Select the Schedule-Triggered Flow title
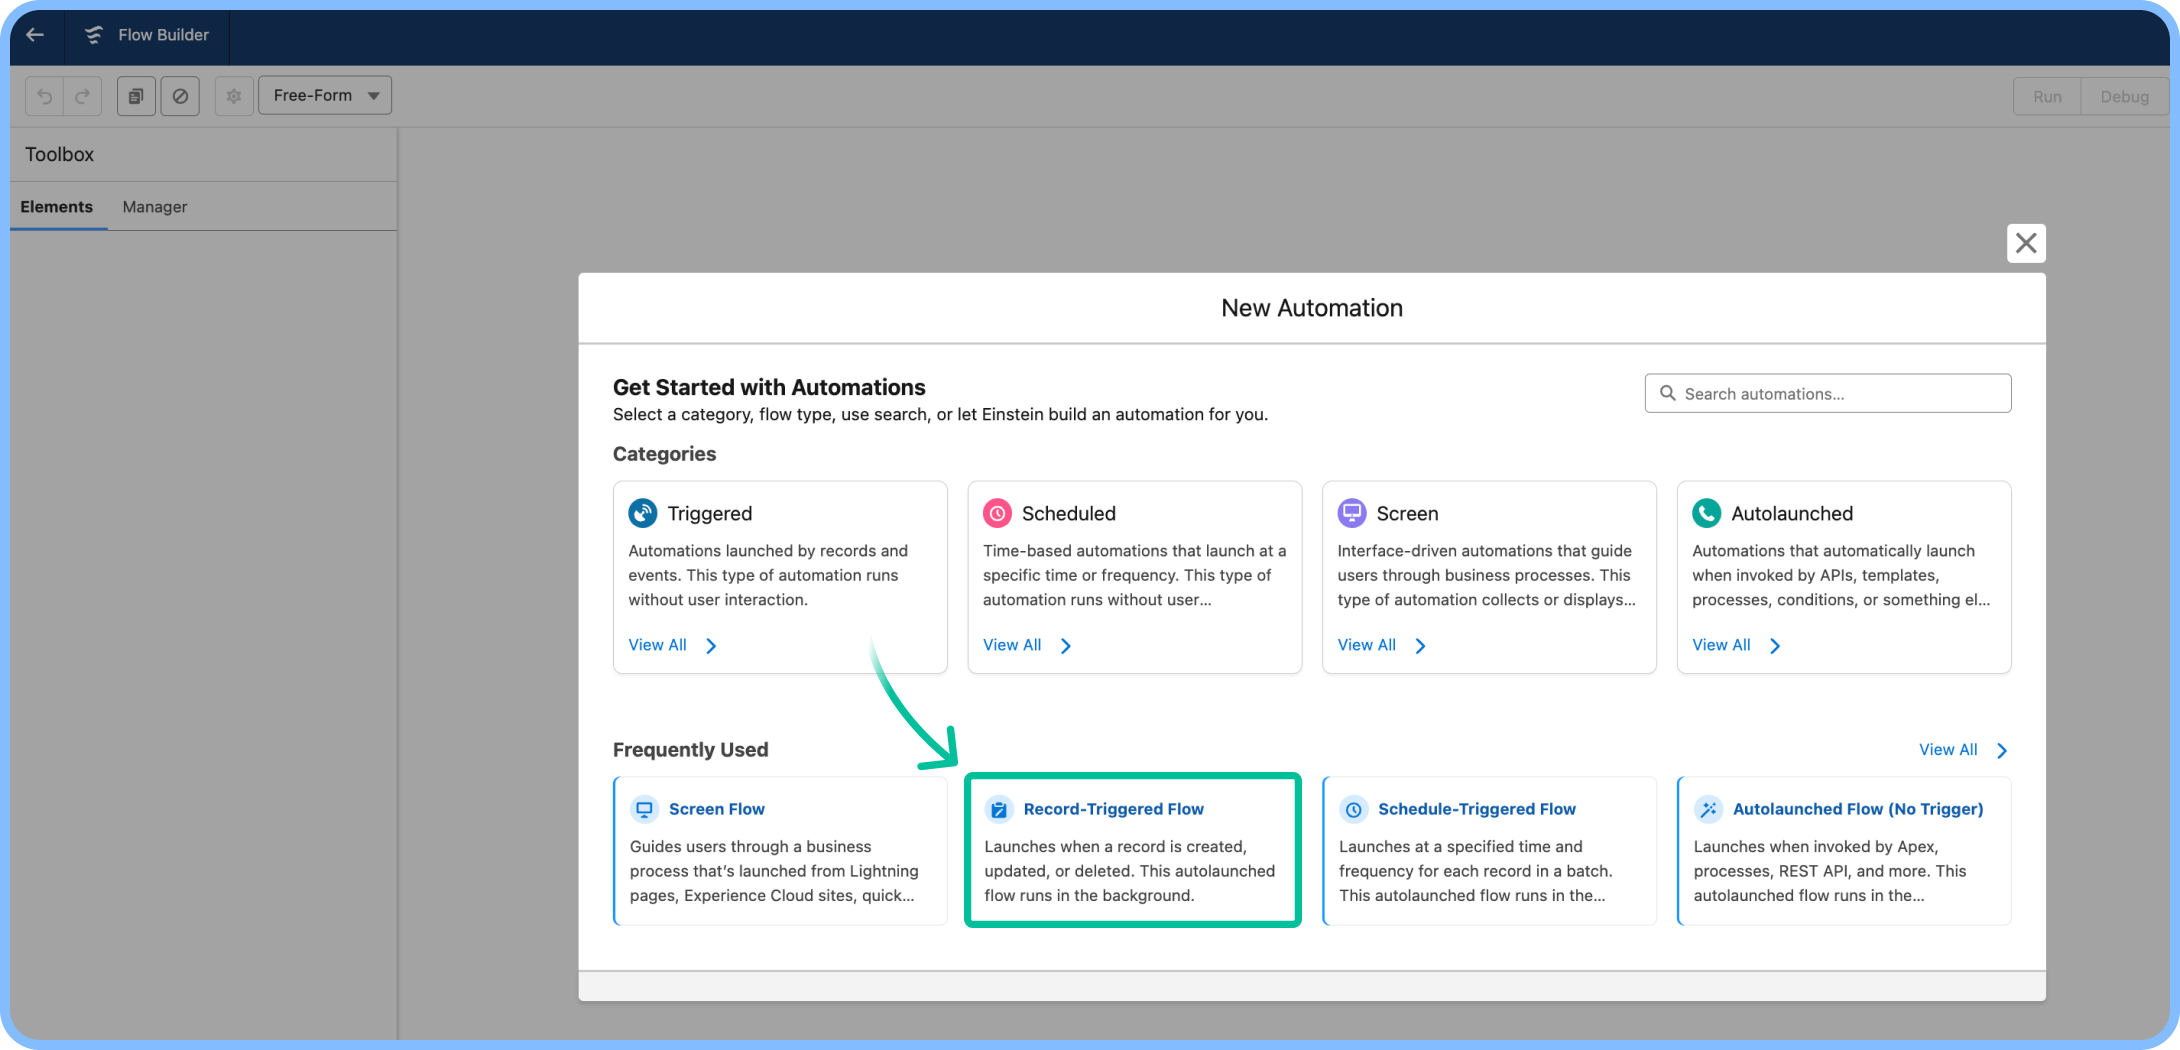2180x1050 pixels. (x=1476, y=809)
